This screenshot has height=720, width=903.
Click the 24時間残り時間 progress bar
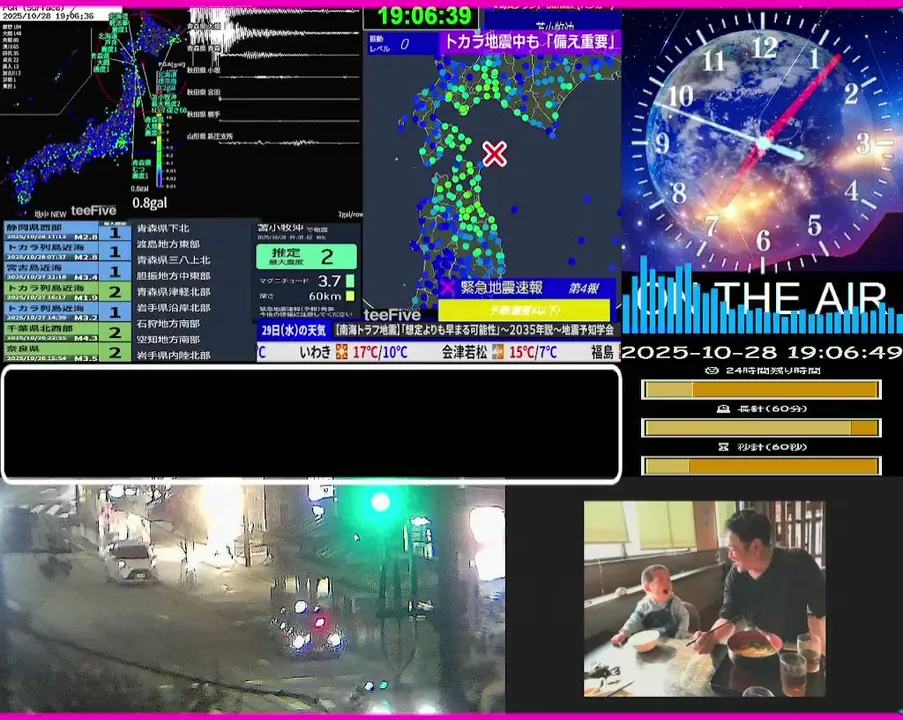[x=761, y=390]
